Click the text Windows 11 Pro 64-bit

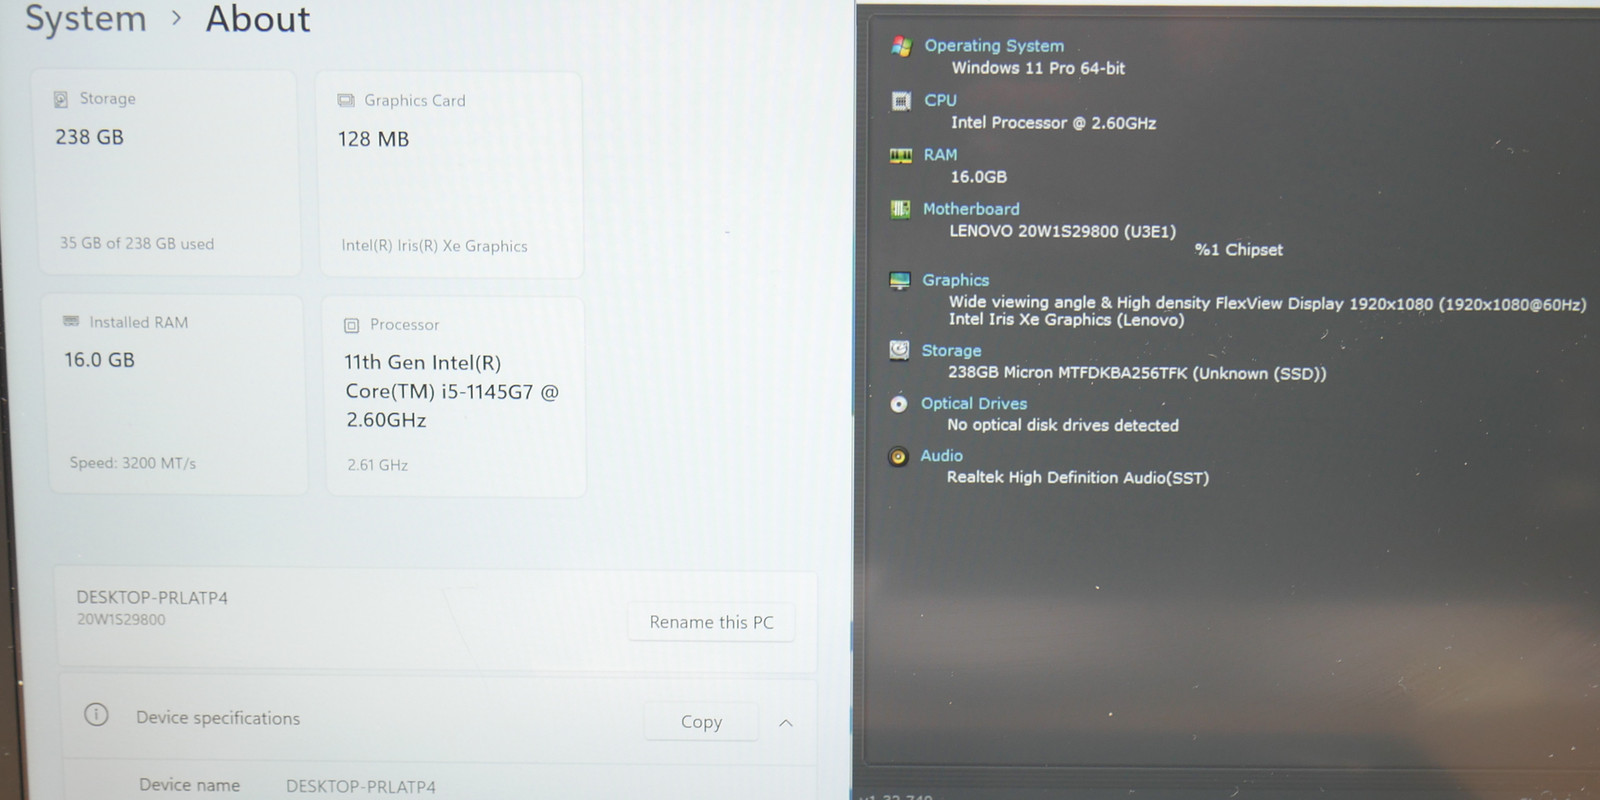point(1038,68)
